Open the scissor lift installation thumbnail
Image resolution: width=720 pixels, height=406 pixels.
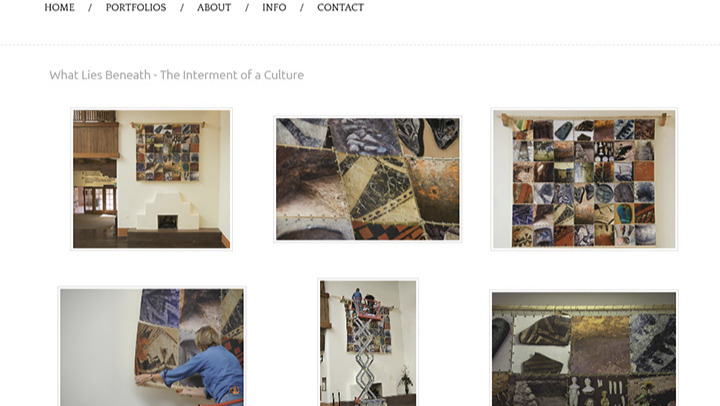pos(368,343)
